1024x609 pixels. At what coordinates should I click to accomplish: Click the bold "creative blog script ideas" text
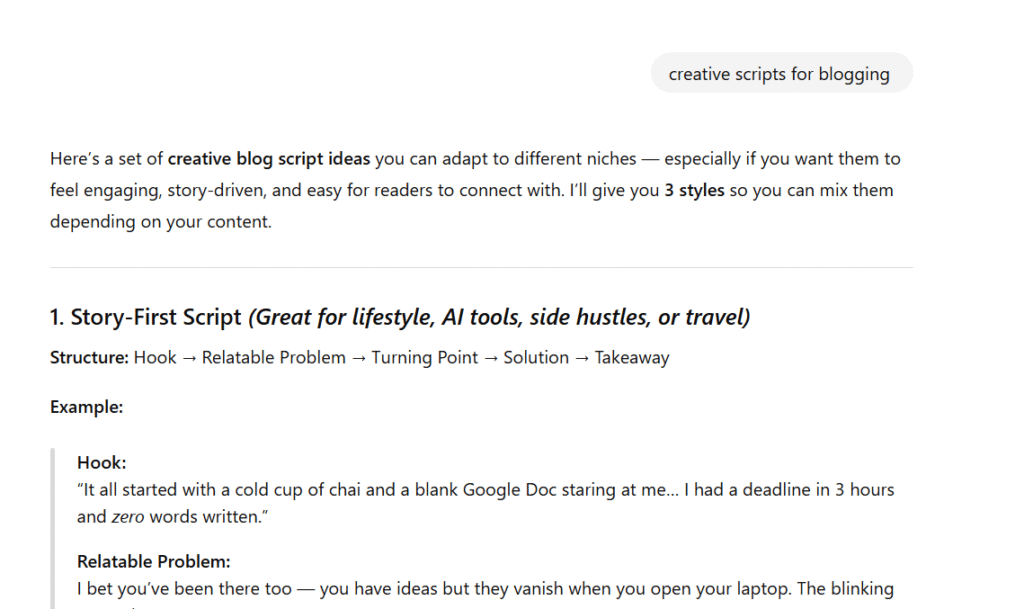[x=268, y=159]
